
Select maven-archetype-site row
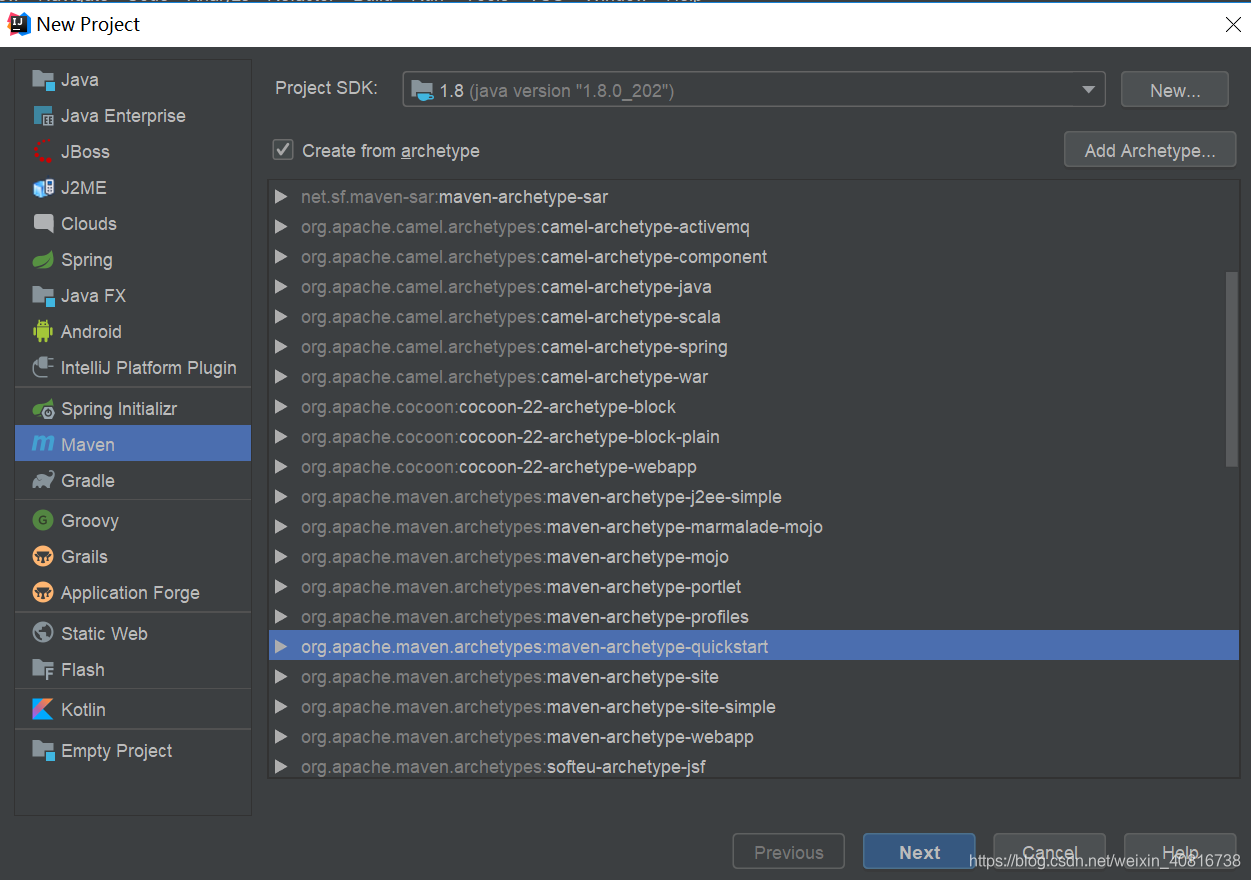coord(754,677)
